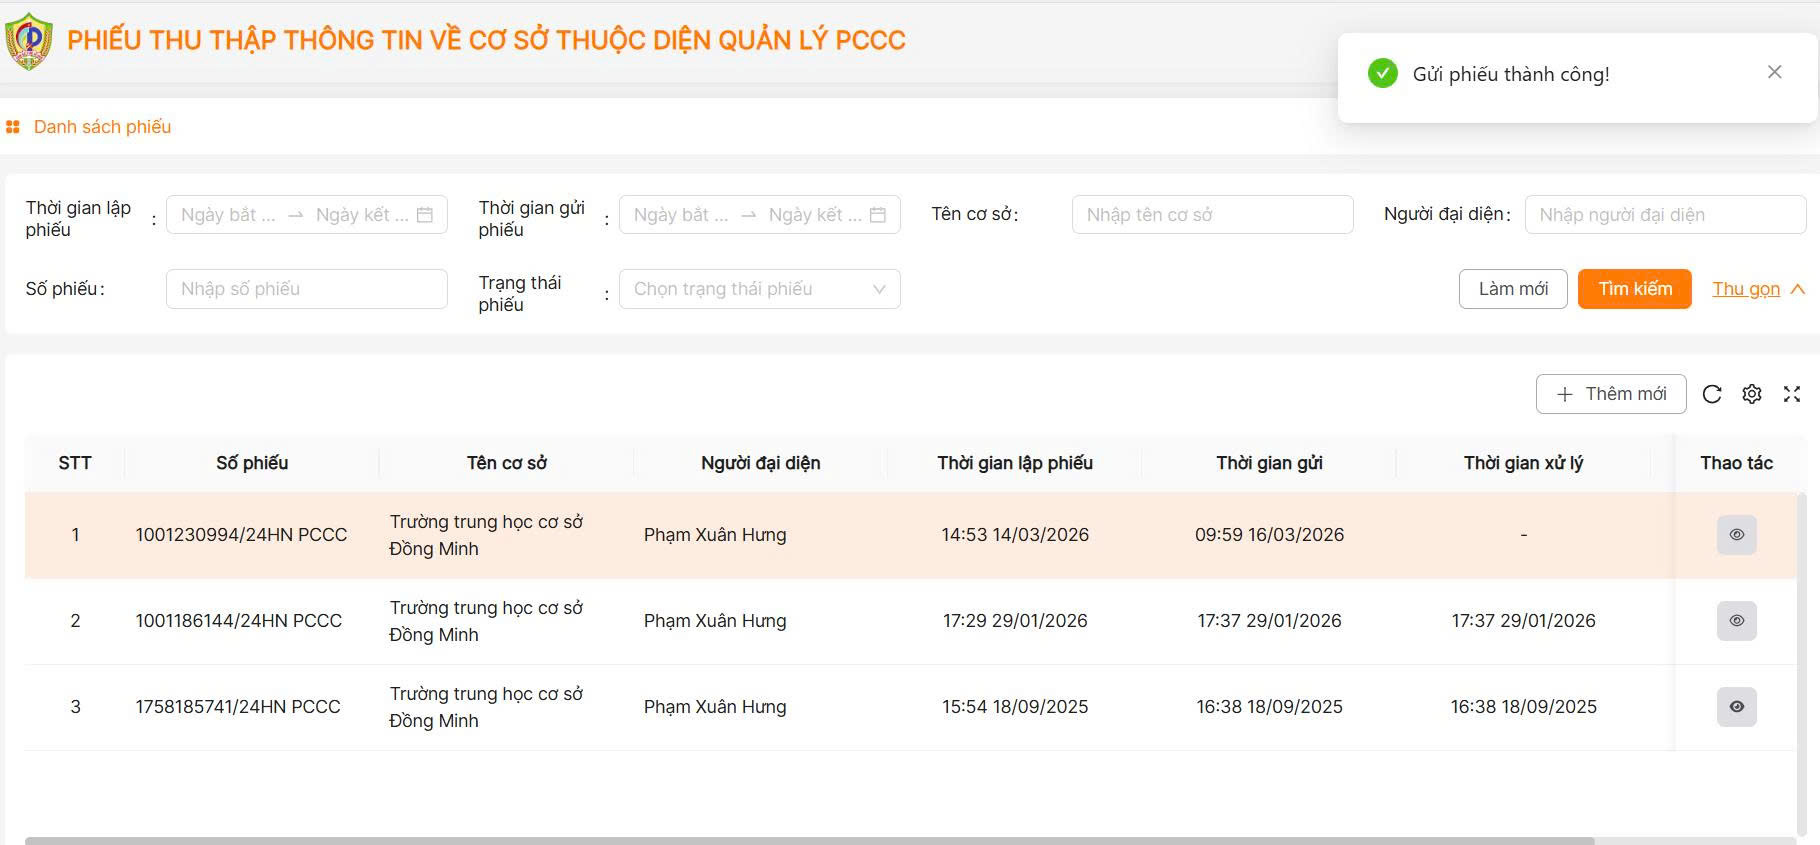View details of phiếu 1758185741/24HN PCCC
The image size is (1820, 845).
1737,707
